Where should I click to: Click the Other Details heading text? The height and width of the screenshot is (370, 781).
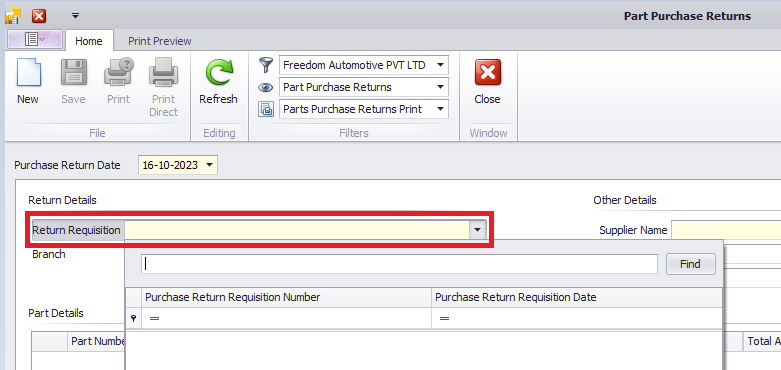(625, 200)
